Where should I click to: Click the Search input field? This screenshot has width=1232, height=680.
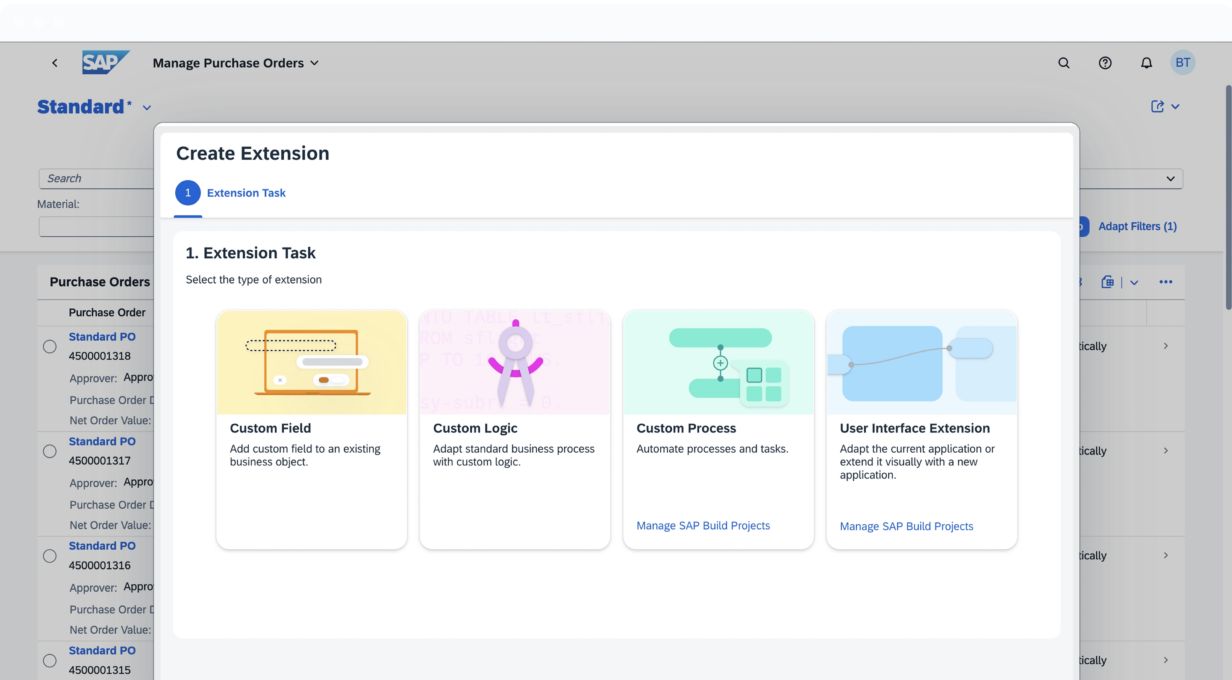pyautogui.click(x=95, y=179)
